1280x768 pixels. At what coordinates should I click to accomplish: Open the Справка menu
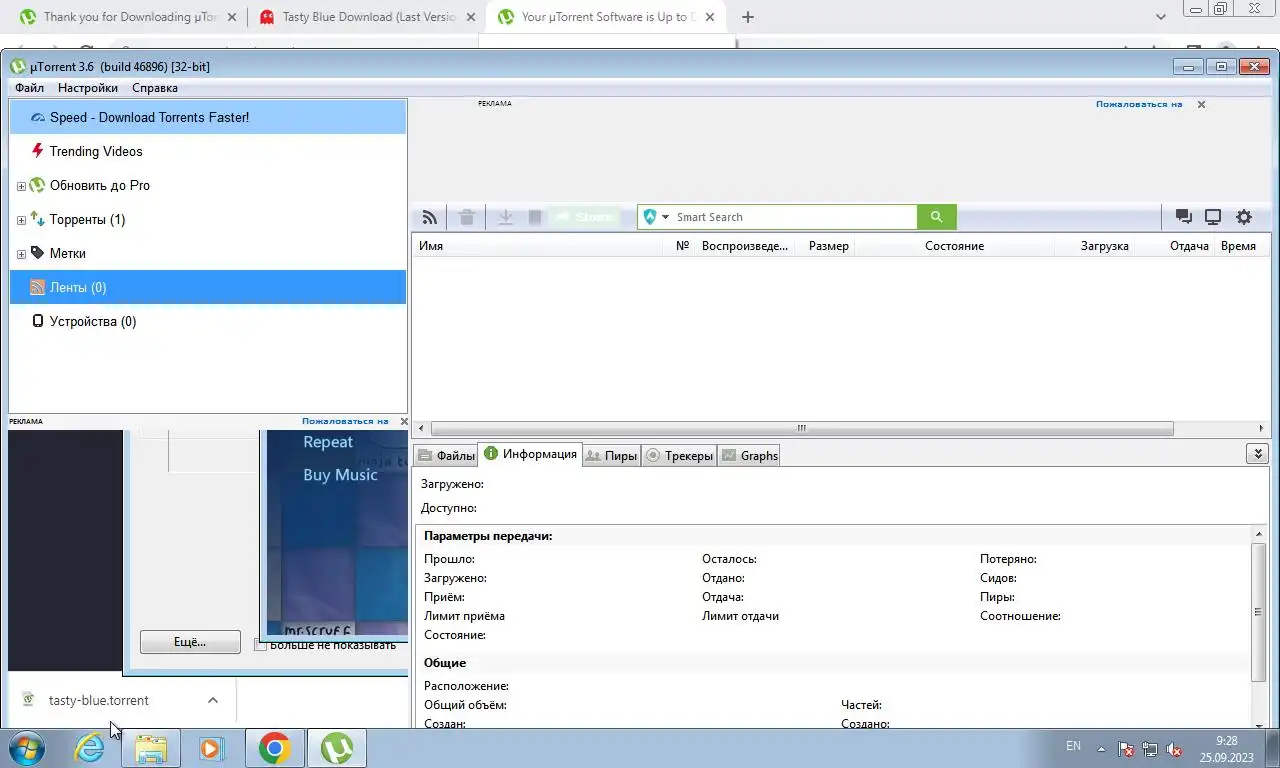pos(155,88)
